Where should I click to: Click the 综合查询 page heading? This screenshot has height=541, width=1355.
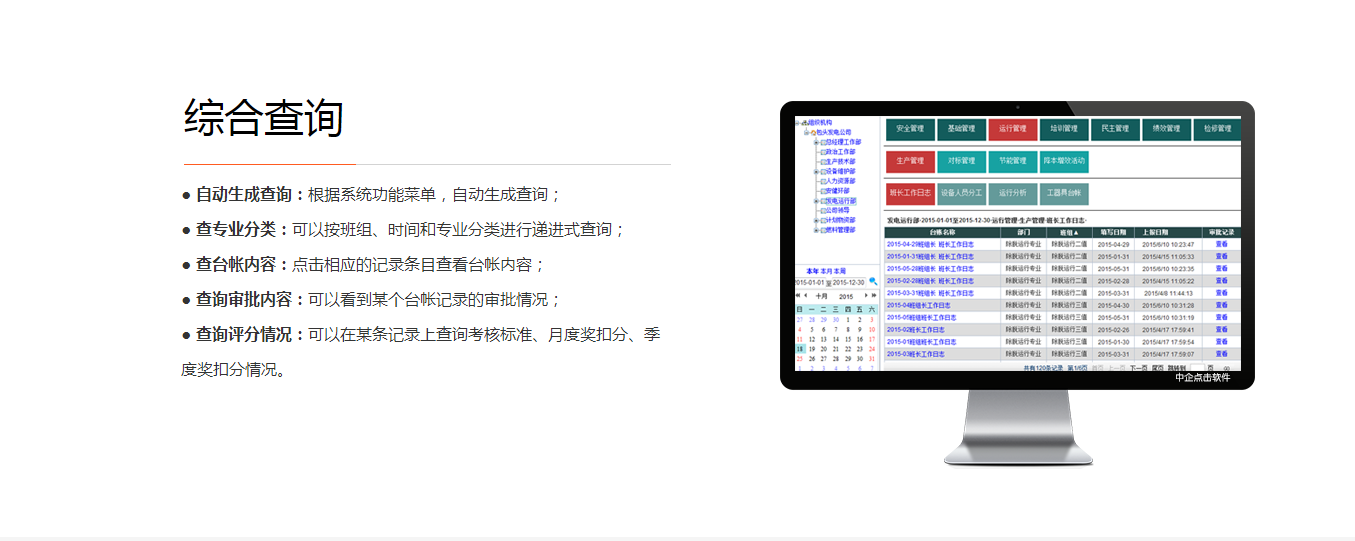264,118
